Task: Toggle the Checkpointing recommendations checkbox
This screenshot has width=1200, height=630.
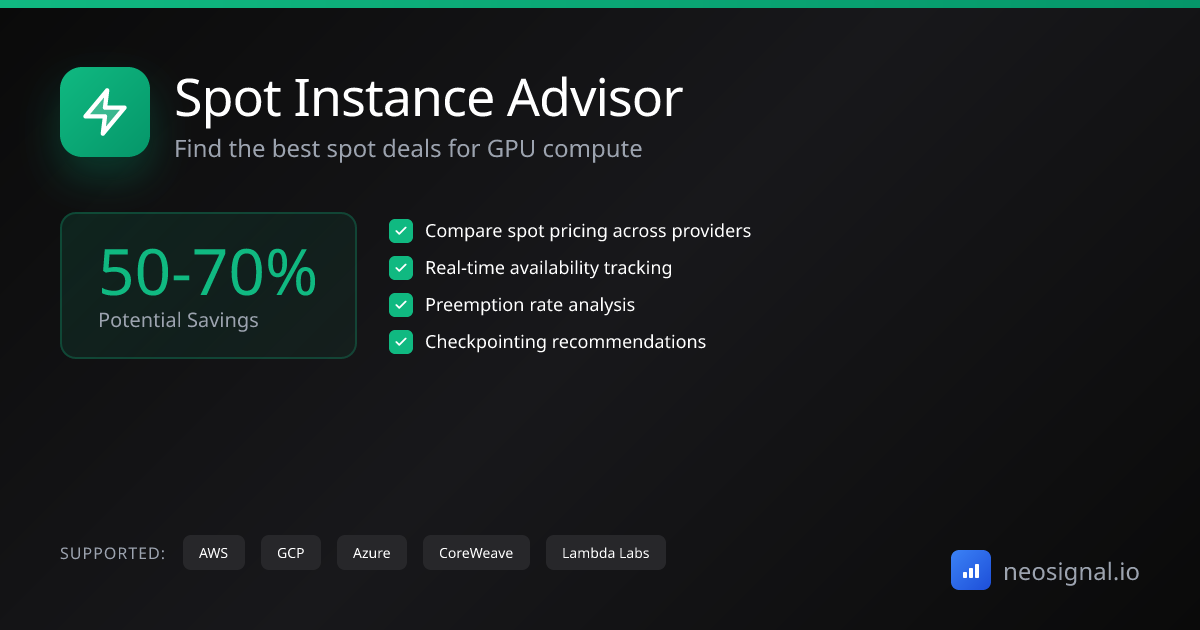Action: point(401,342)
